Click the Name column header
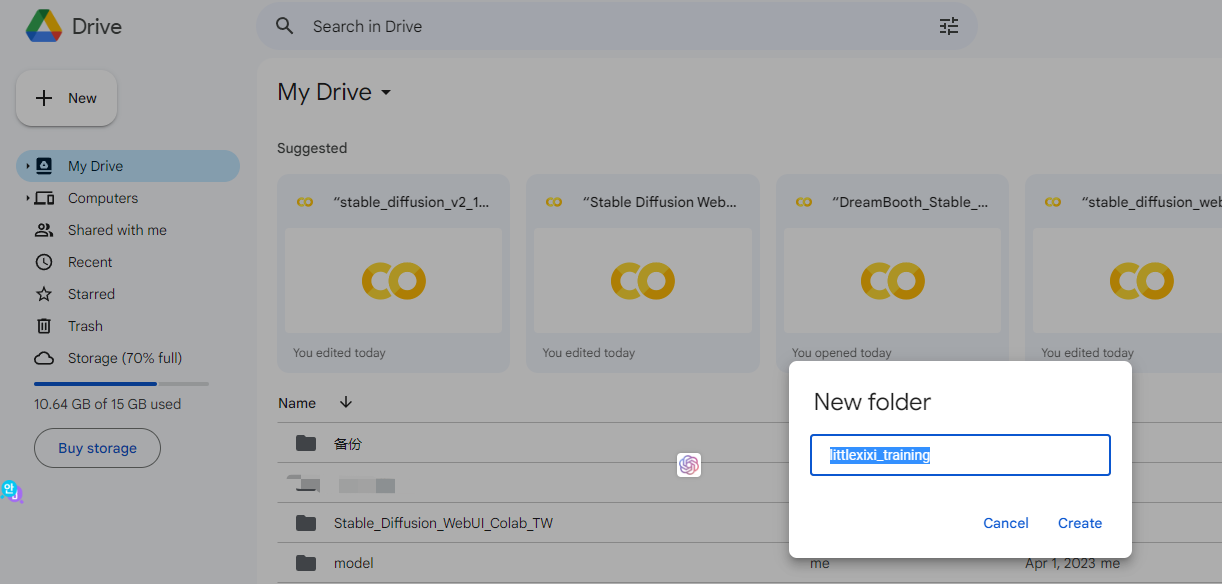The height and width of the screenshot is (584, 1222). point(297,403)
